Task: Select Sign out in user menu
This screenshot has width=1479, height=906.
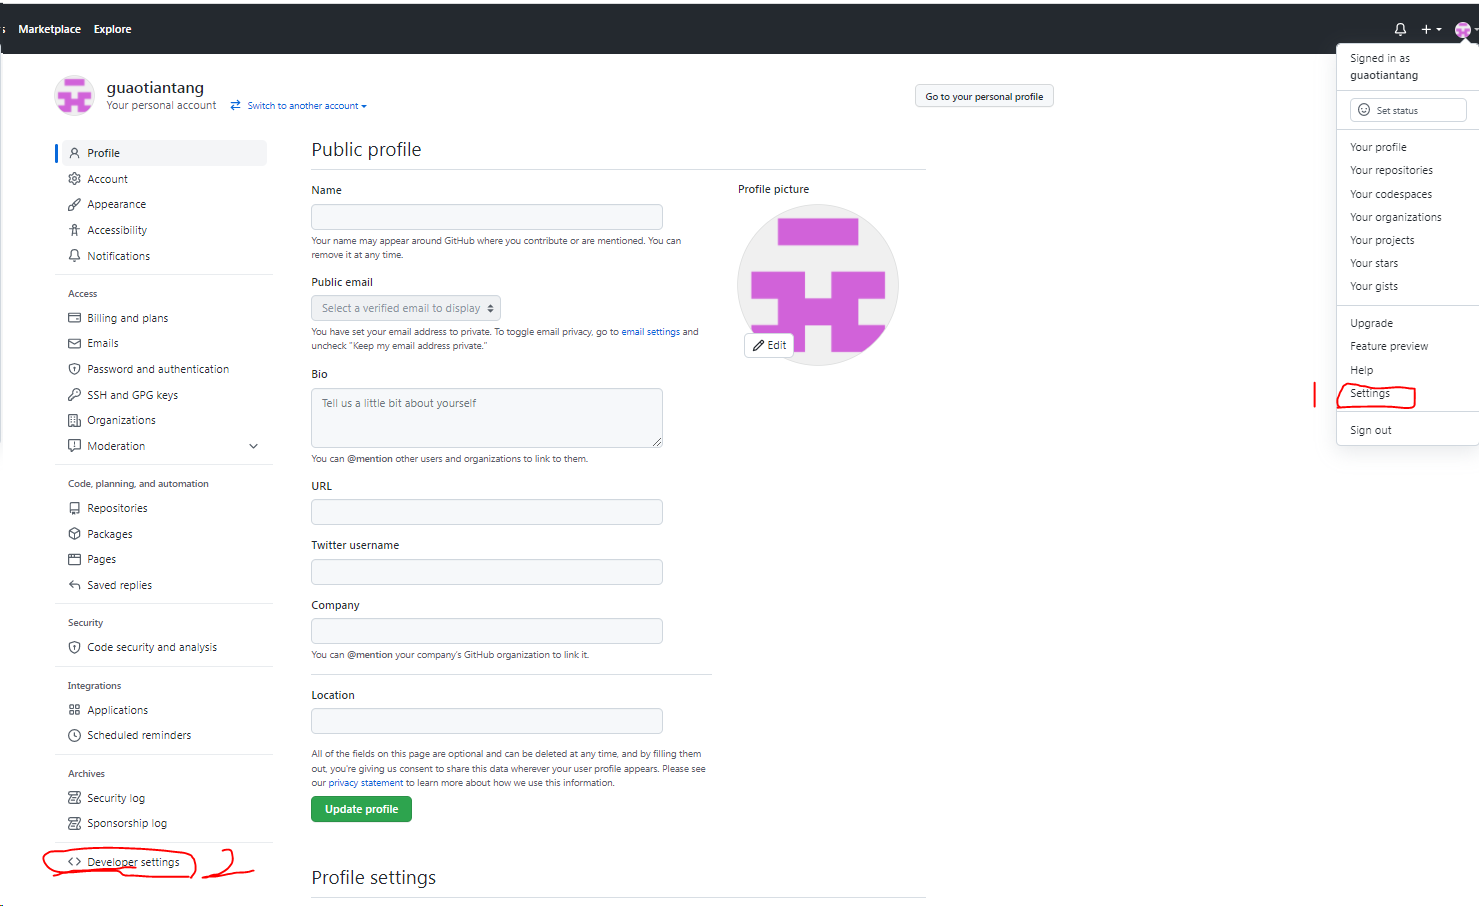Action: point(1371,430)
